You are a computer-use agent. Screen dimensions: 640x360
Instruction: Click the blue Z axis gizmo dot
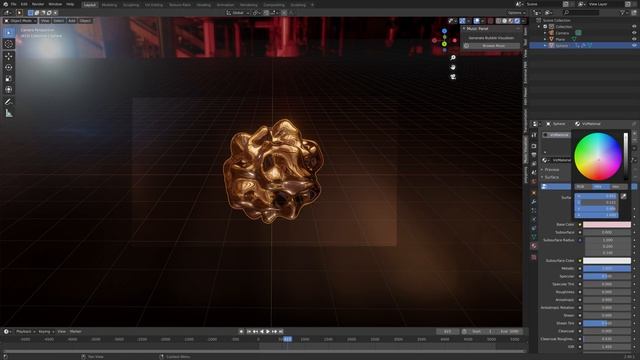pyautogui.click(x=444, y=31)
